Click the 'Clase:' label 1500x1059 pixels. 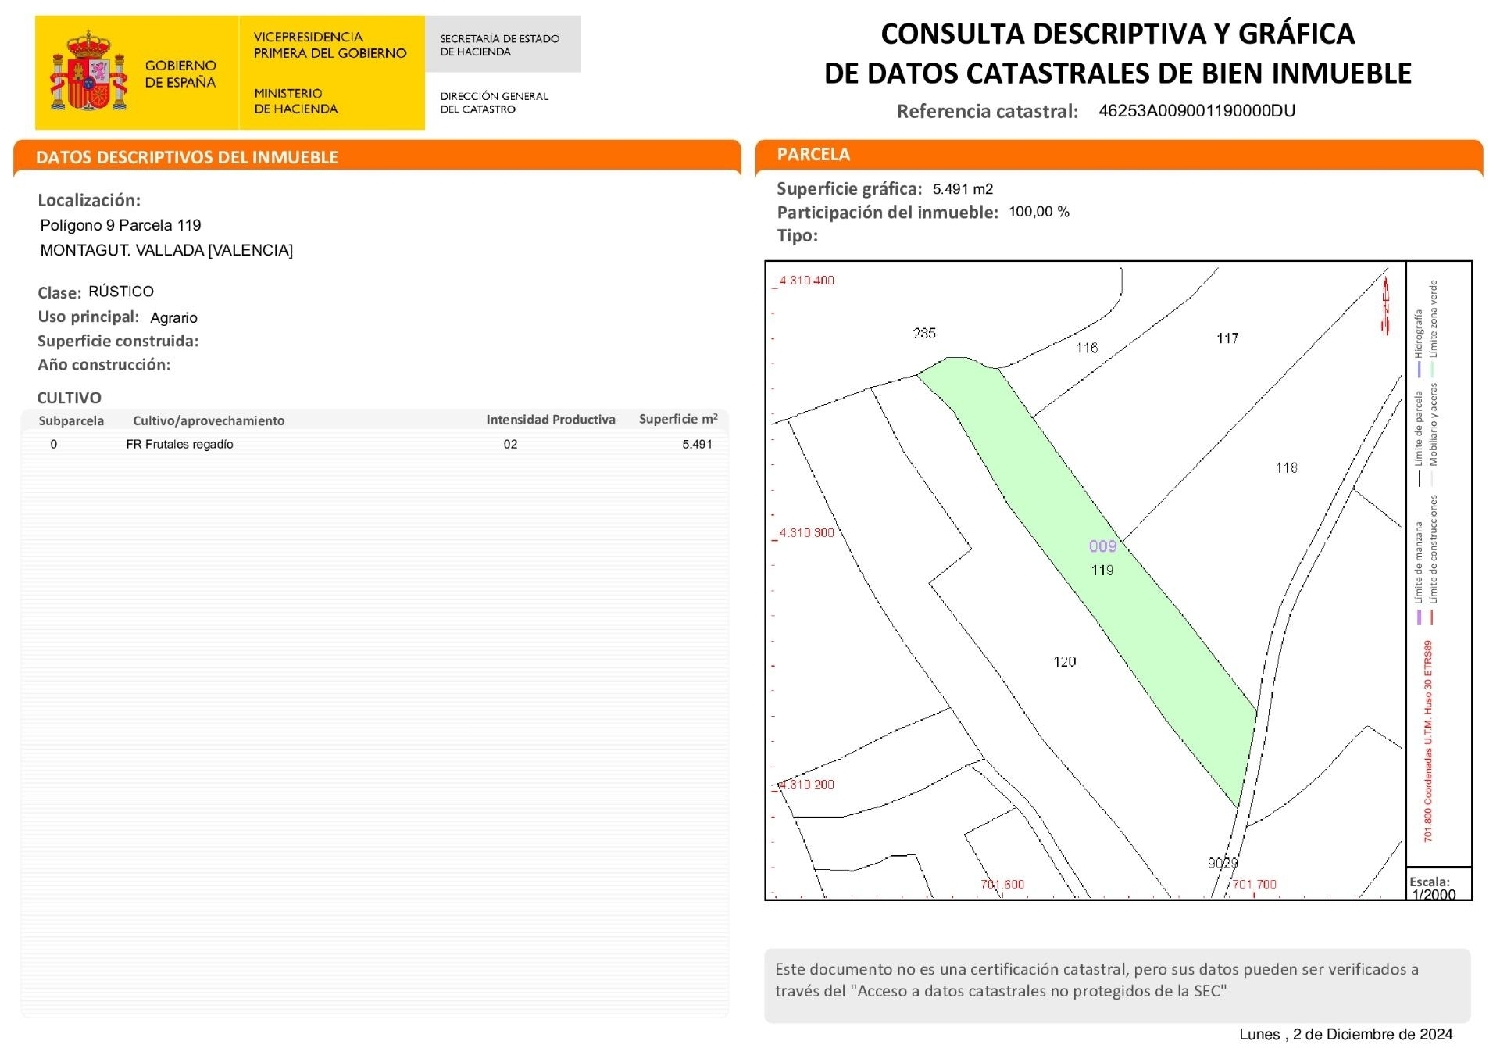pyautogui.click(x=59, y=293)
